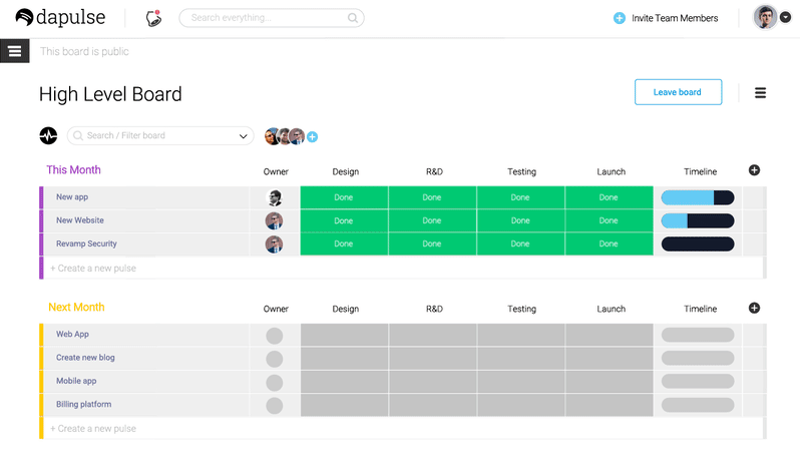This screenshot has height=467, width=800.
Task: Collapse the Next Month group title
Action: click(76, 308)
